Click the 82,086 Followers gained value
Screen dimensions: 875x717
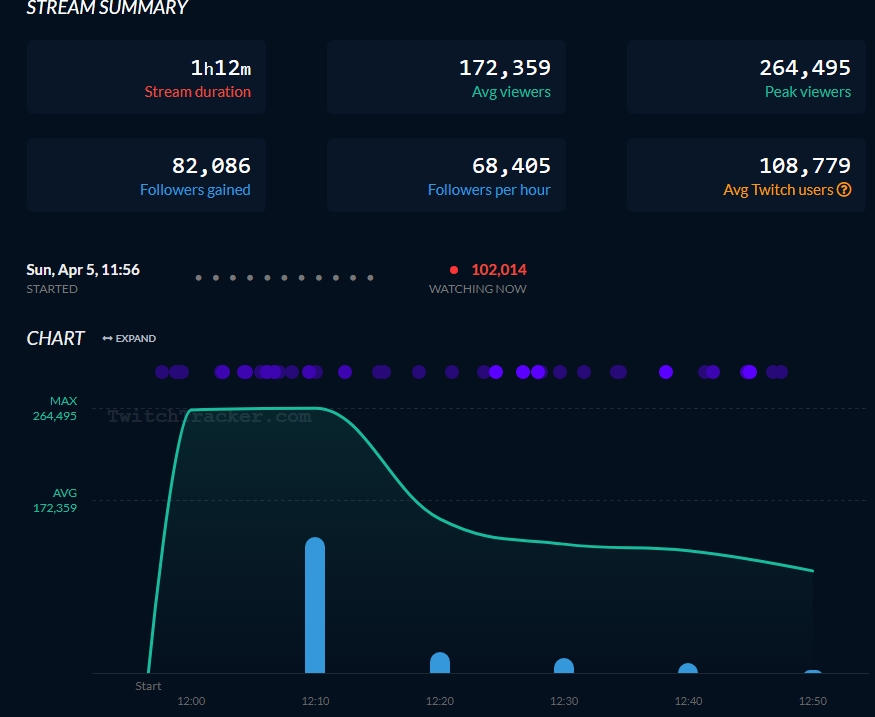pyautogui.click(x=211, y=166)
